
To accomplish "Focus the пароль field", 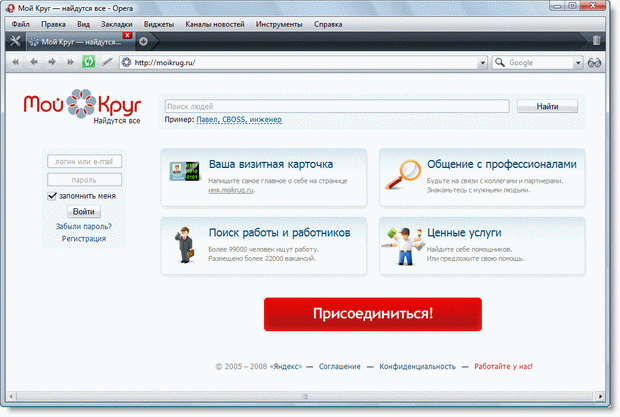I will [84, 179].
